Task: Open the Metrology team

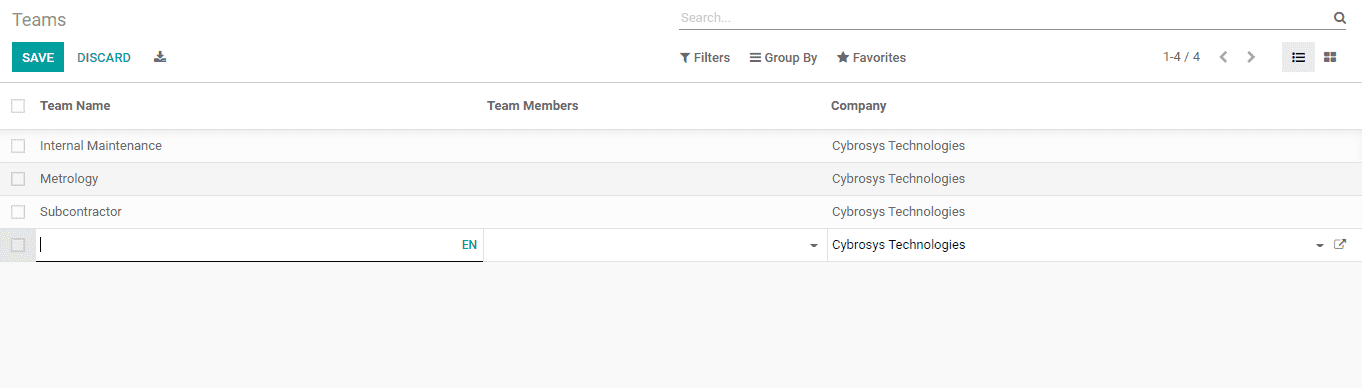Action: coord(69,179)
